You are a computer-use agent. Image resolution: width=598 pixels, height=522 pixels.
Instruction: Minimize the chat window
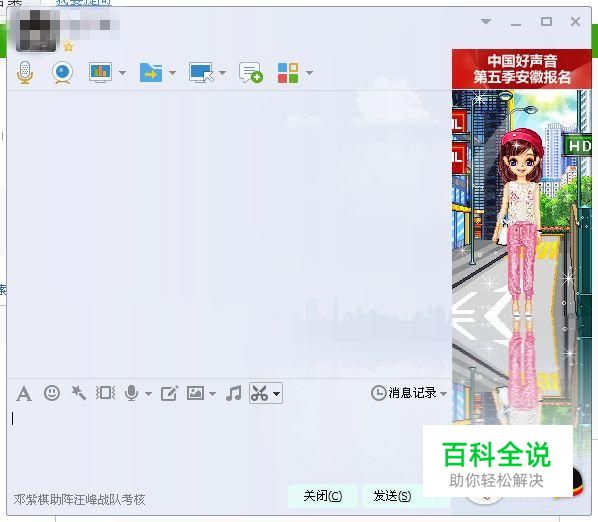516,24
